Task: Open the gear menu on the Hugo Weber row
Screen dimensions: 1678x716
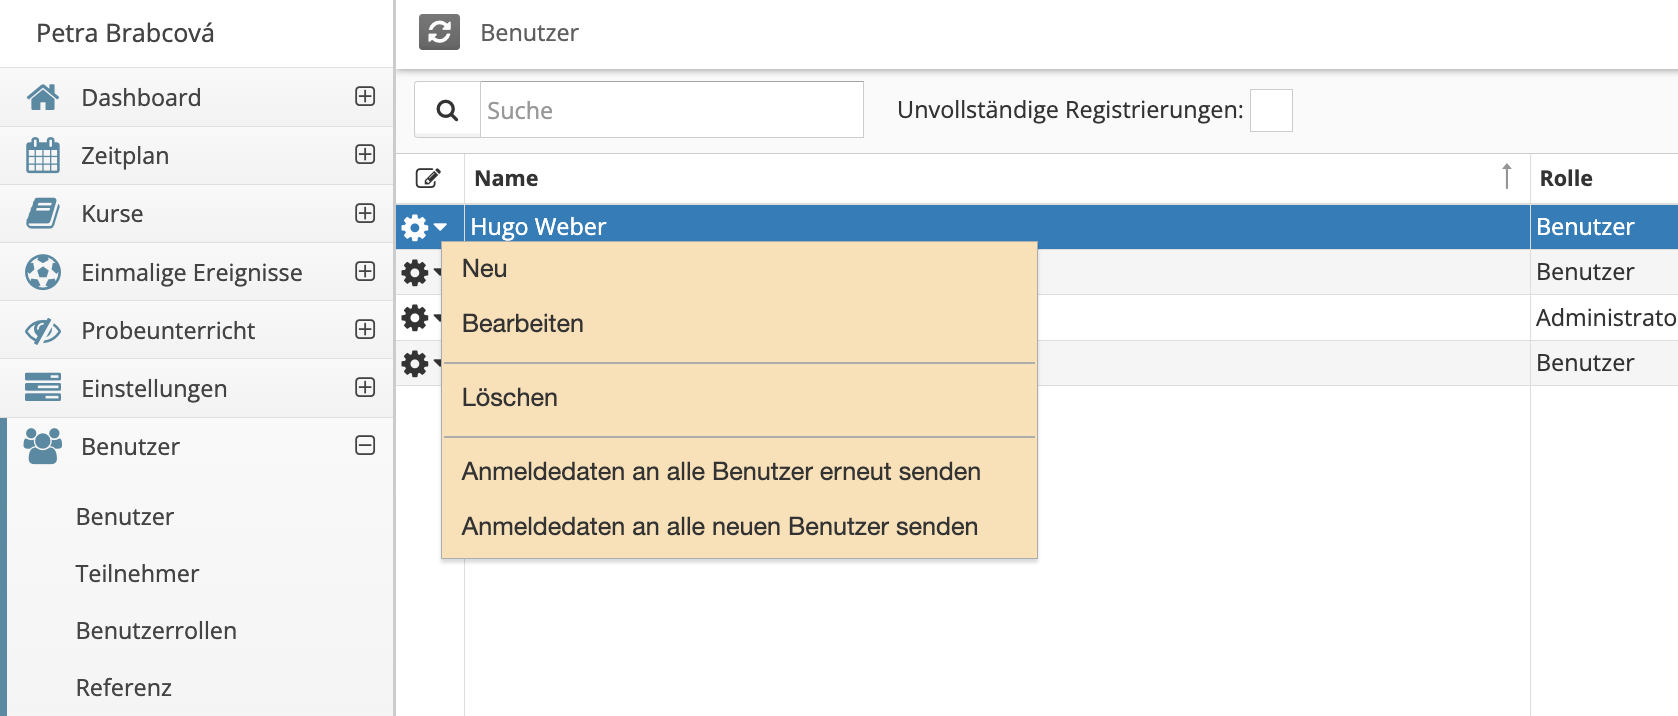Action: click(424, 227)
